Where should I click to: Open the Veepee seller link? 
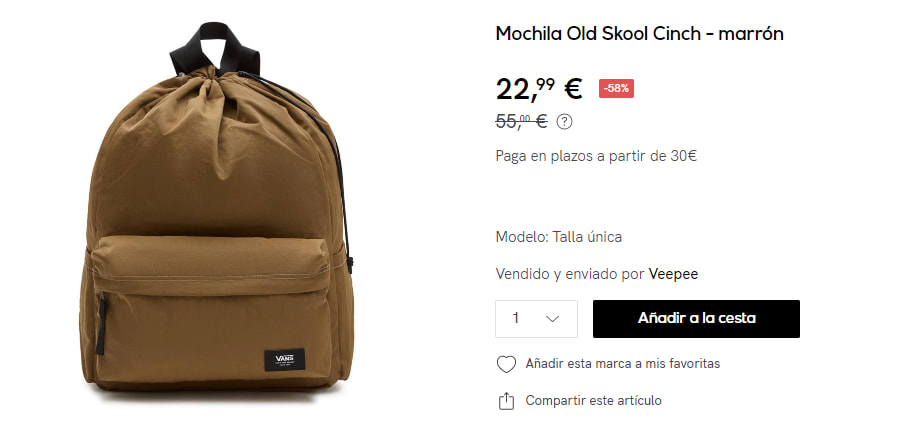click(x=673, y=274)
